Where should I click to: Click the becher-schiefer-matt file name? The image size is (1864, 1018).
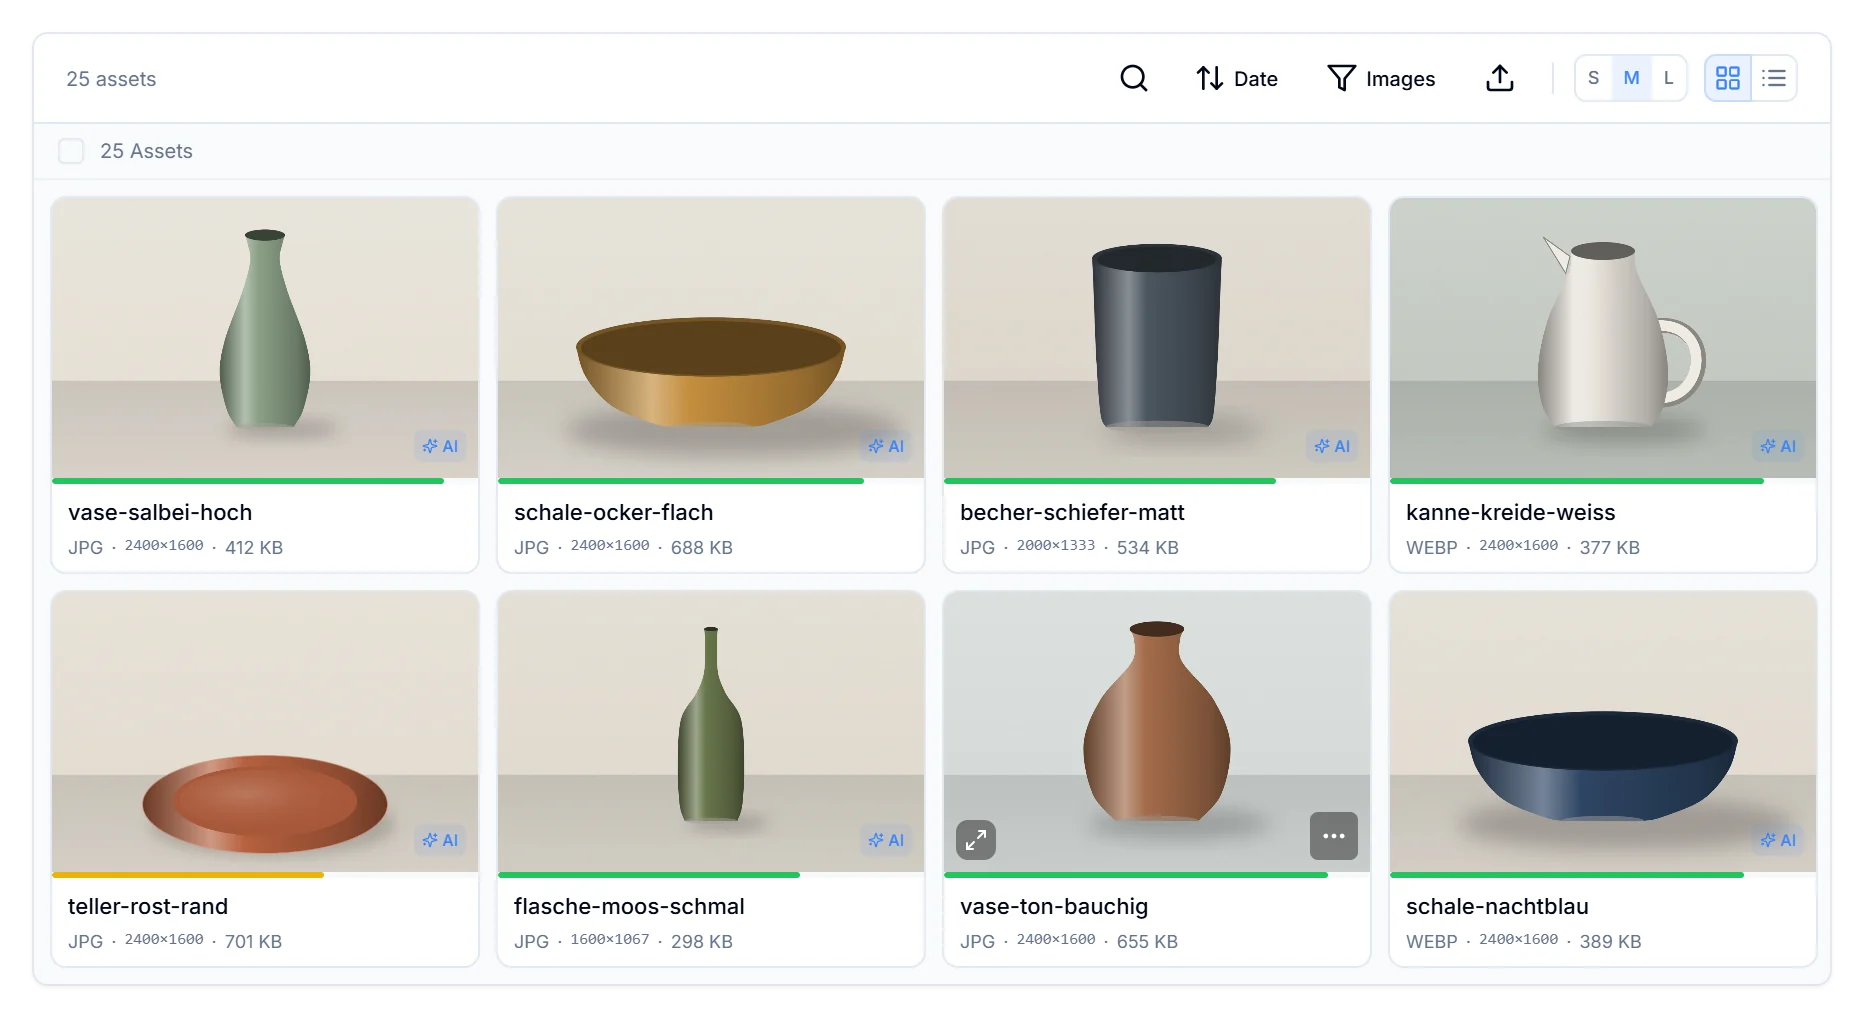(x=1072, y=512)
